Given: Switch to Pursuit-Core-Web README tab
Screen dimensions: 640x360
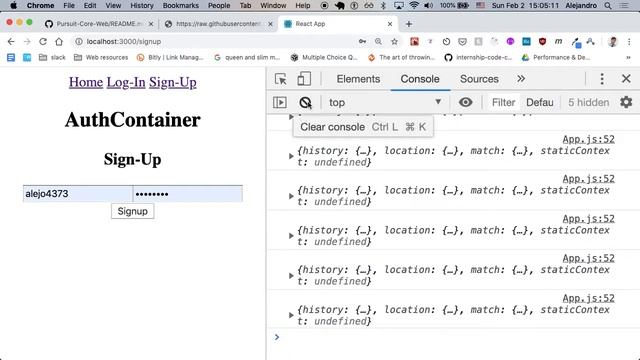Looking at the screenshot, I should (x=99, y=24).
